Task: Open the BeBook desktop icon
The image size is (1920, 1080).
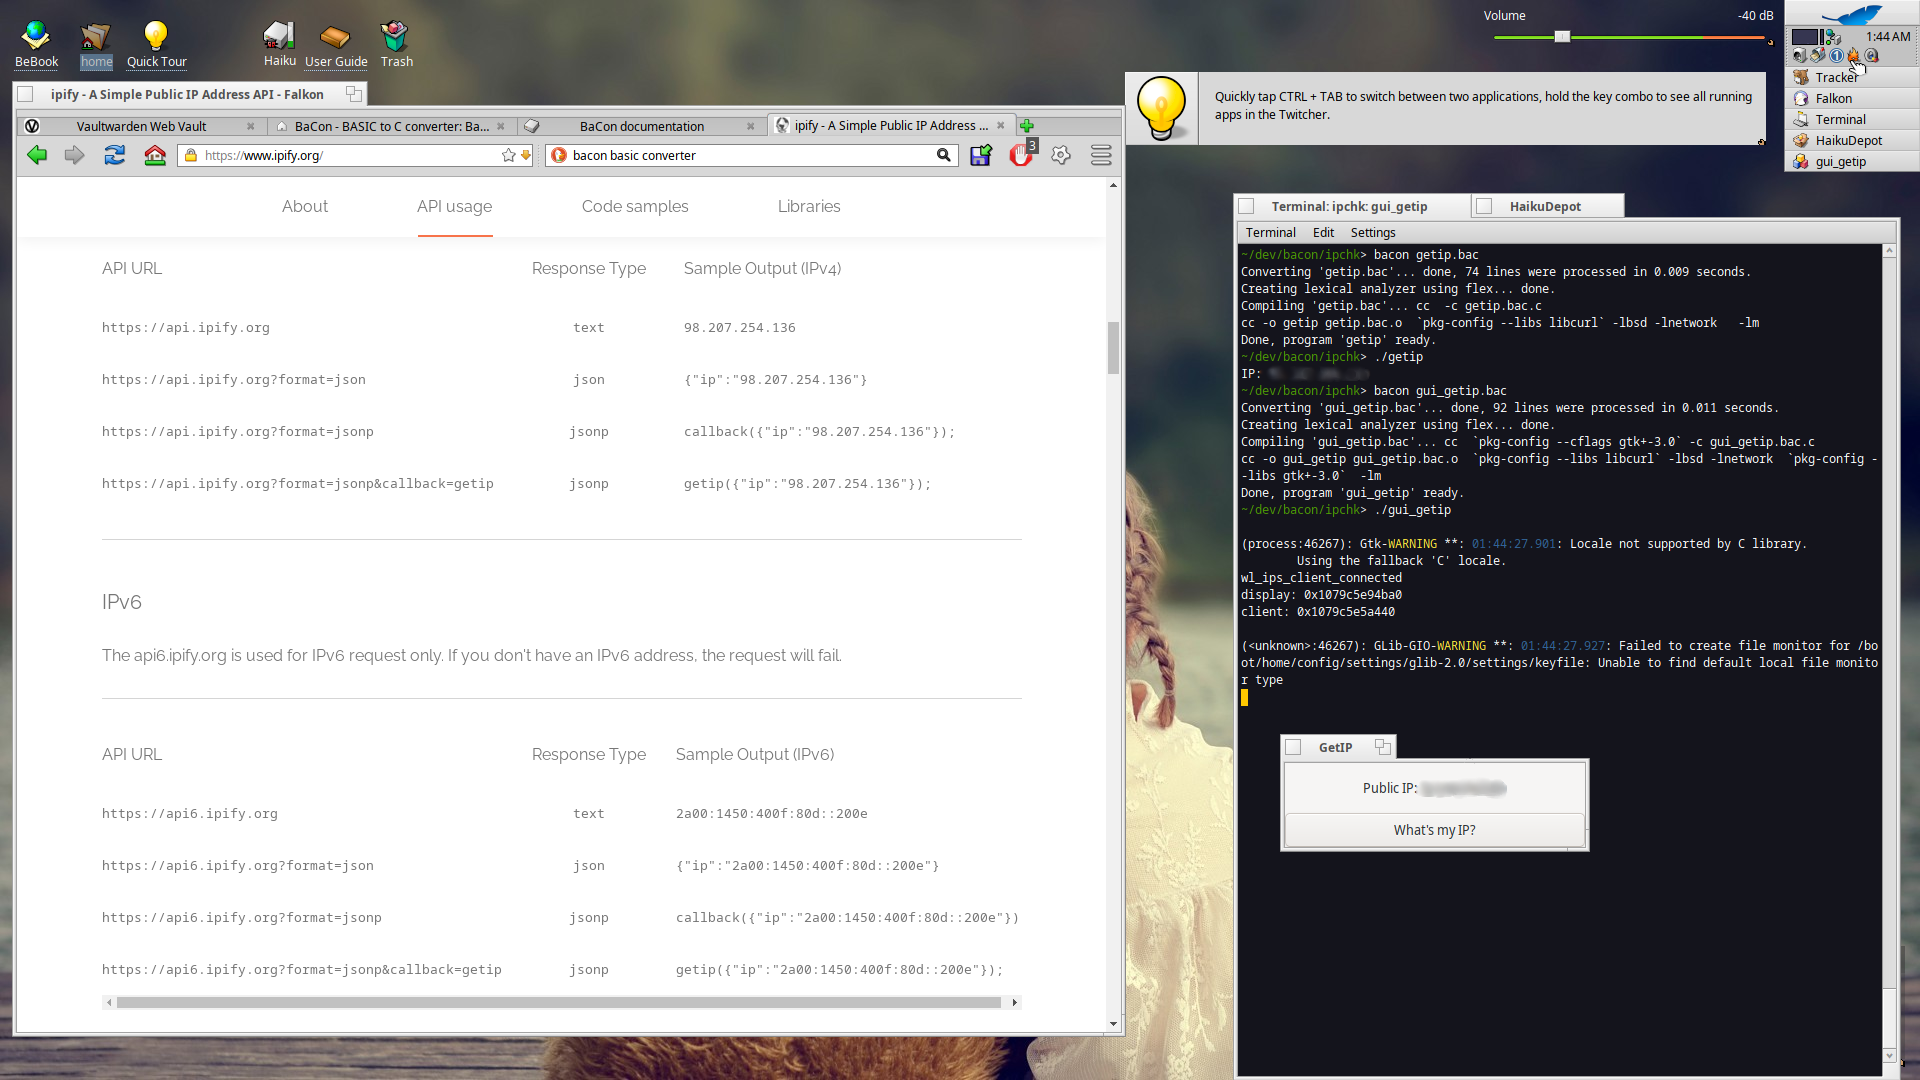Action: point(36,44)
